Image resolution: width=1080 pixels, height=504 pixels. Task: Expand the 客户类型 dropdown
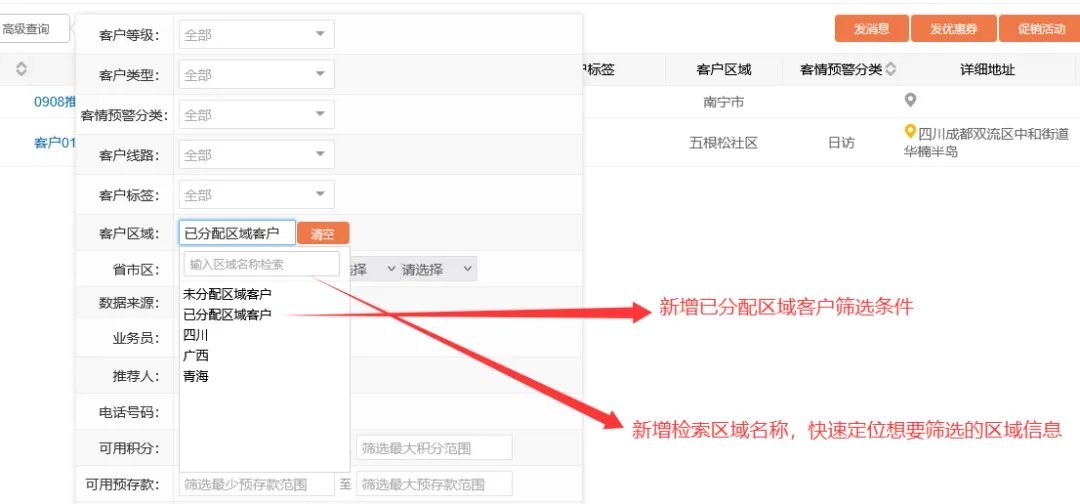click(x=257, y=74)
